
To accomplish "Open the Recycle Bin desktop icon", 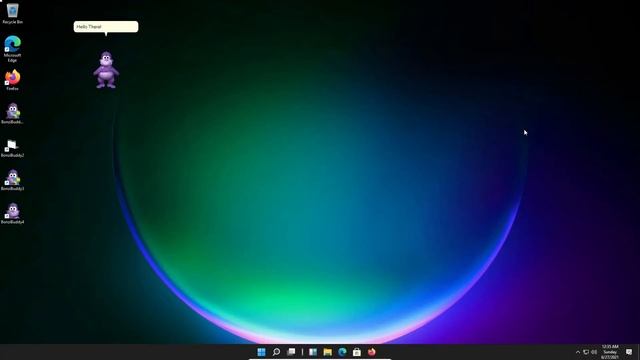I will [x=13, y=13].
